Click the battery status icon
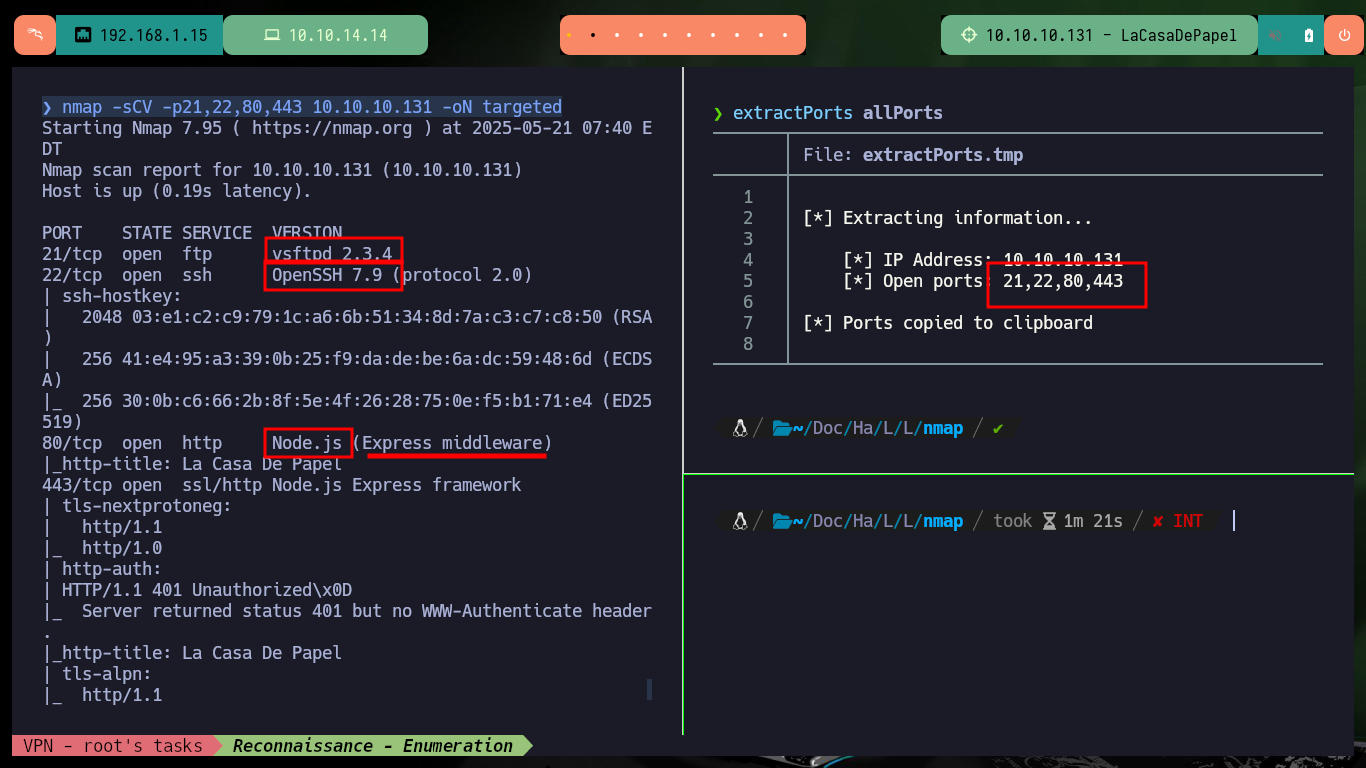Image resolution: width=1366 pixels, height=768 pixels. [x=1309, y=36]
